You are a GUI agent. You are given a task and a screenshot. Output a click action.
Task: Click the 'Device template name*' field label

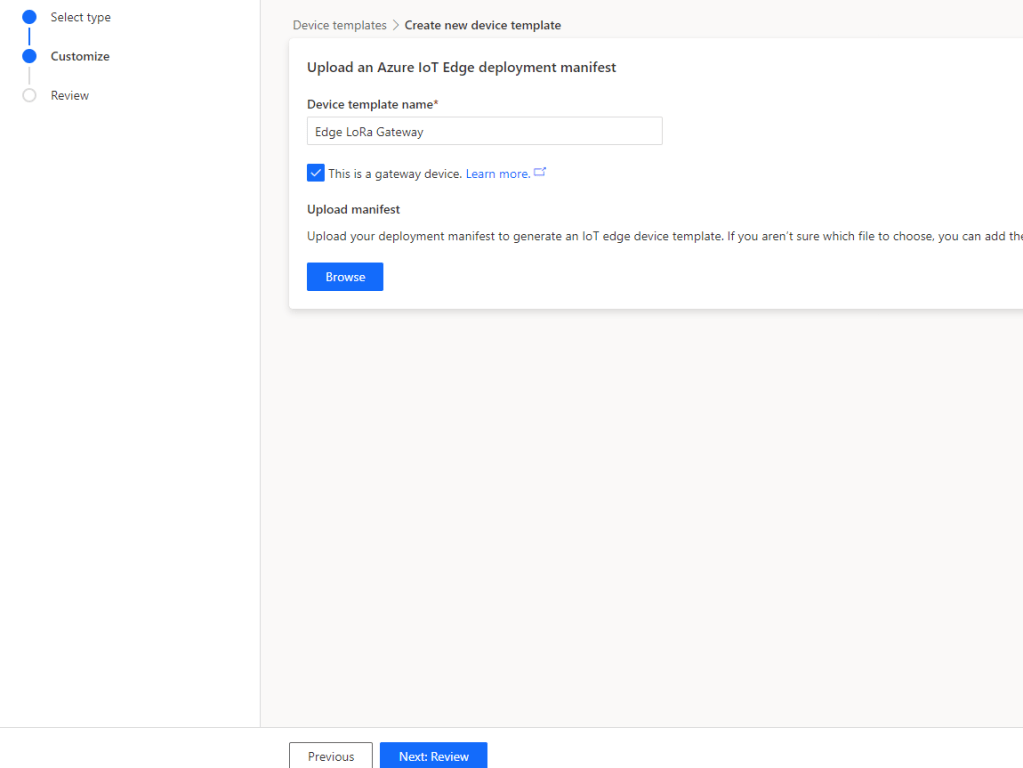(x=373, y=104)
